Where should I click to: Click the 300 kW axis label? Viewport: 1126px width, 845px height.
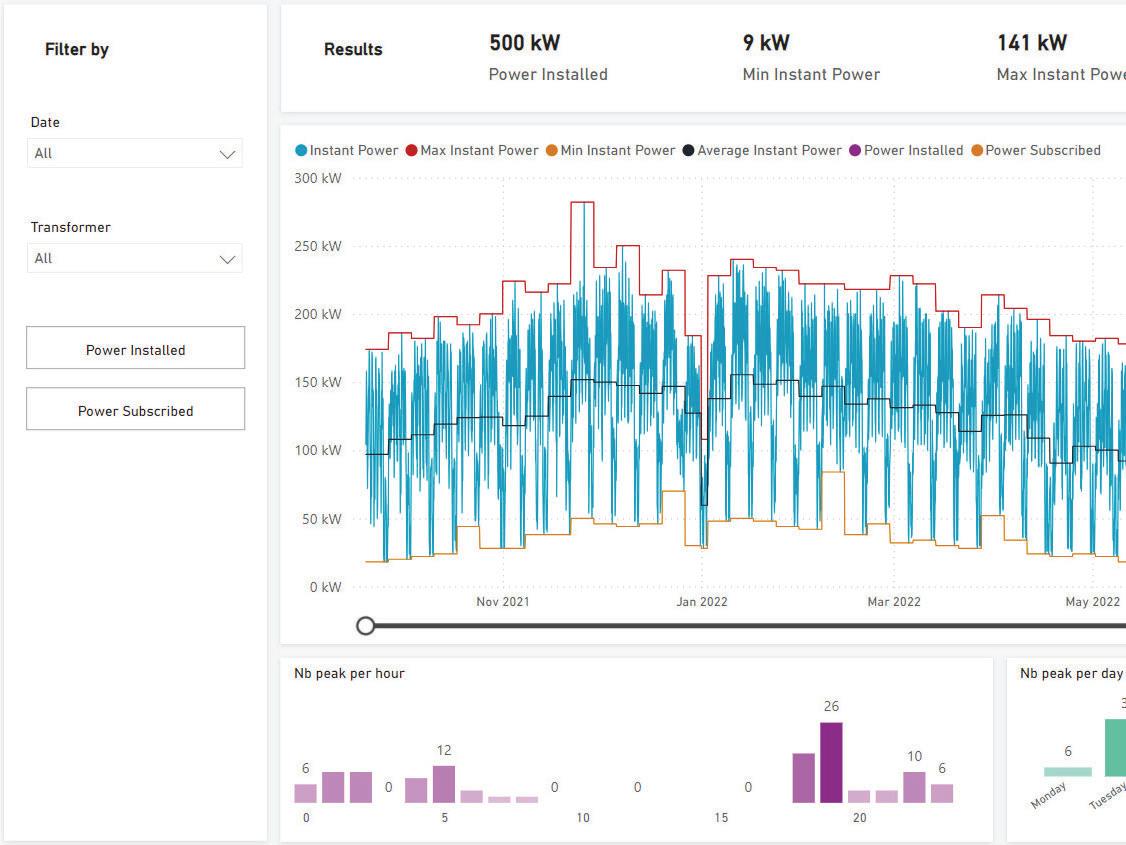(317, 178)
